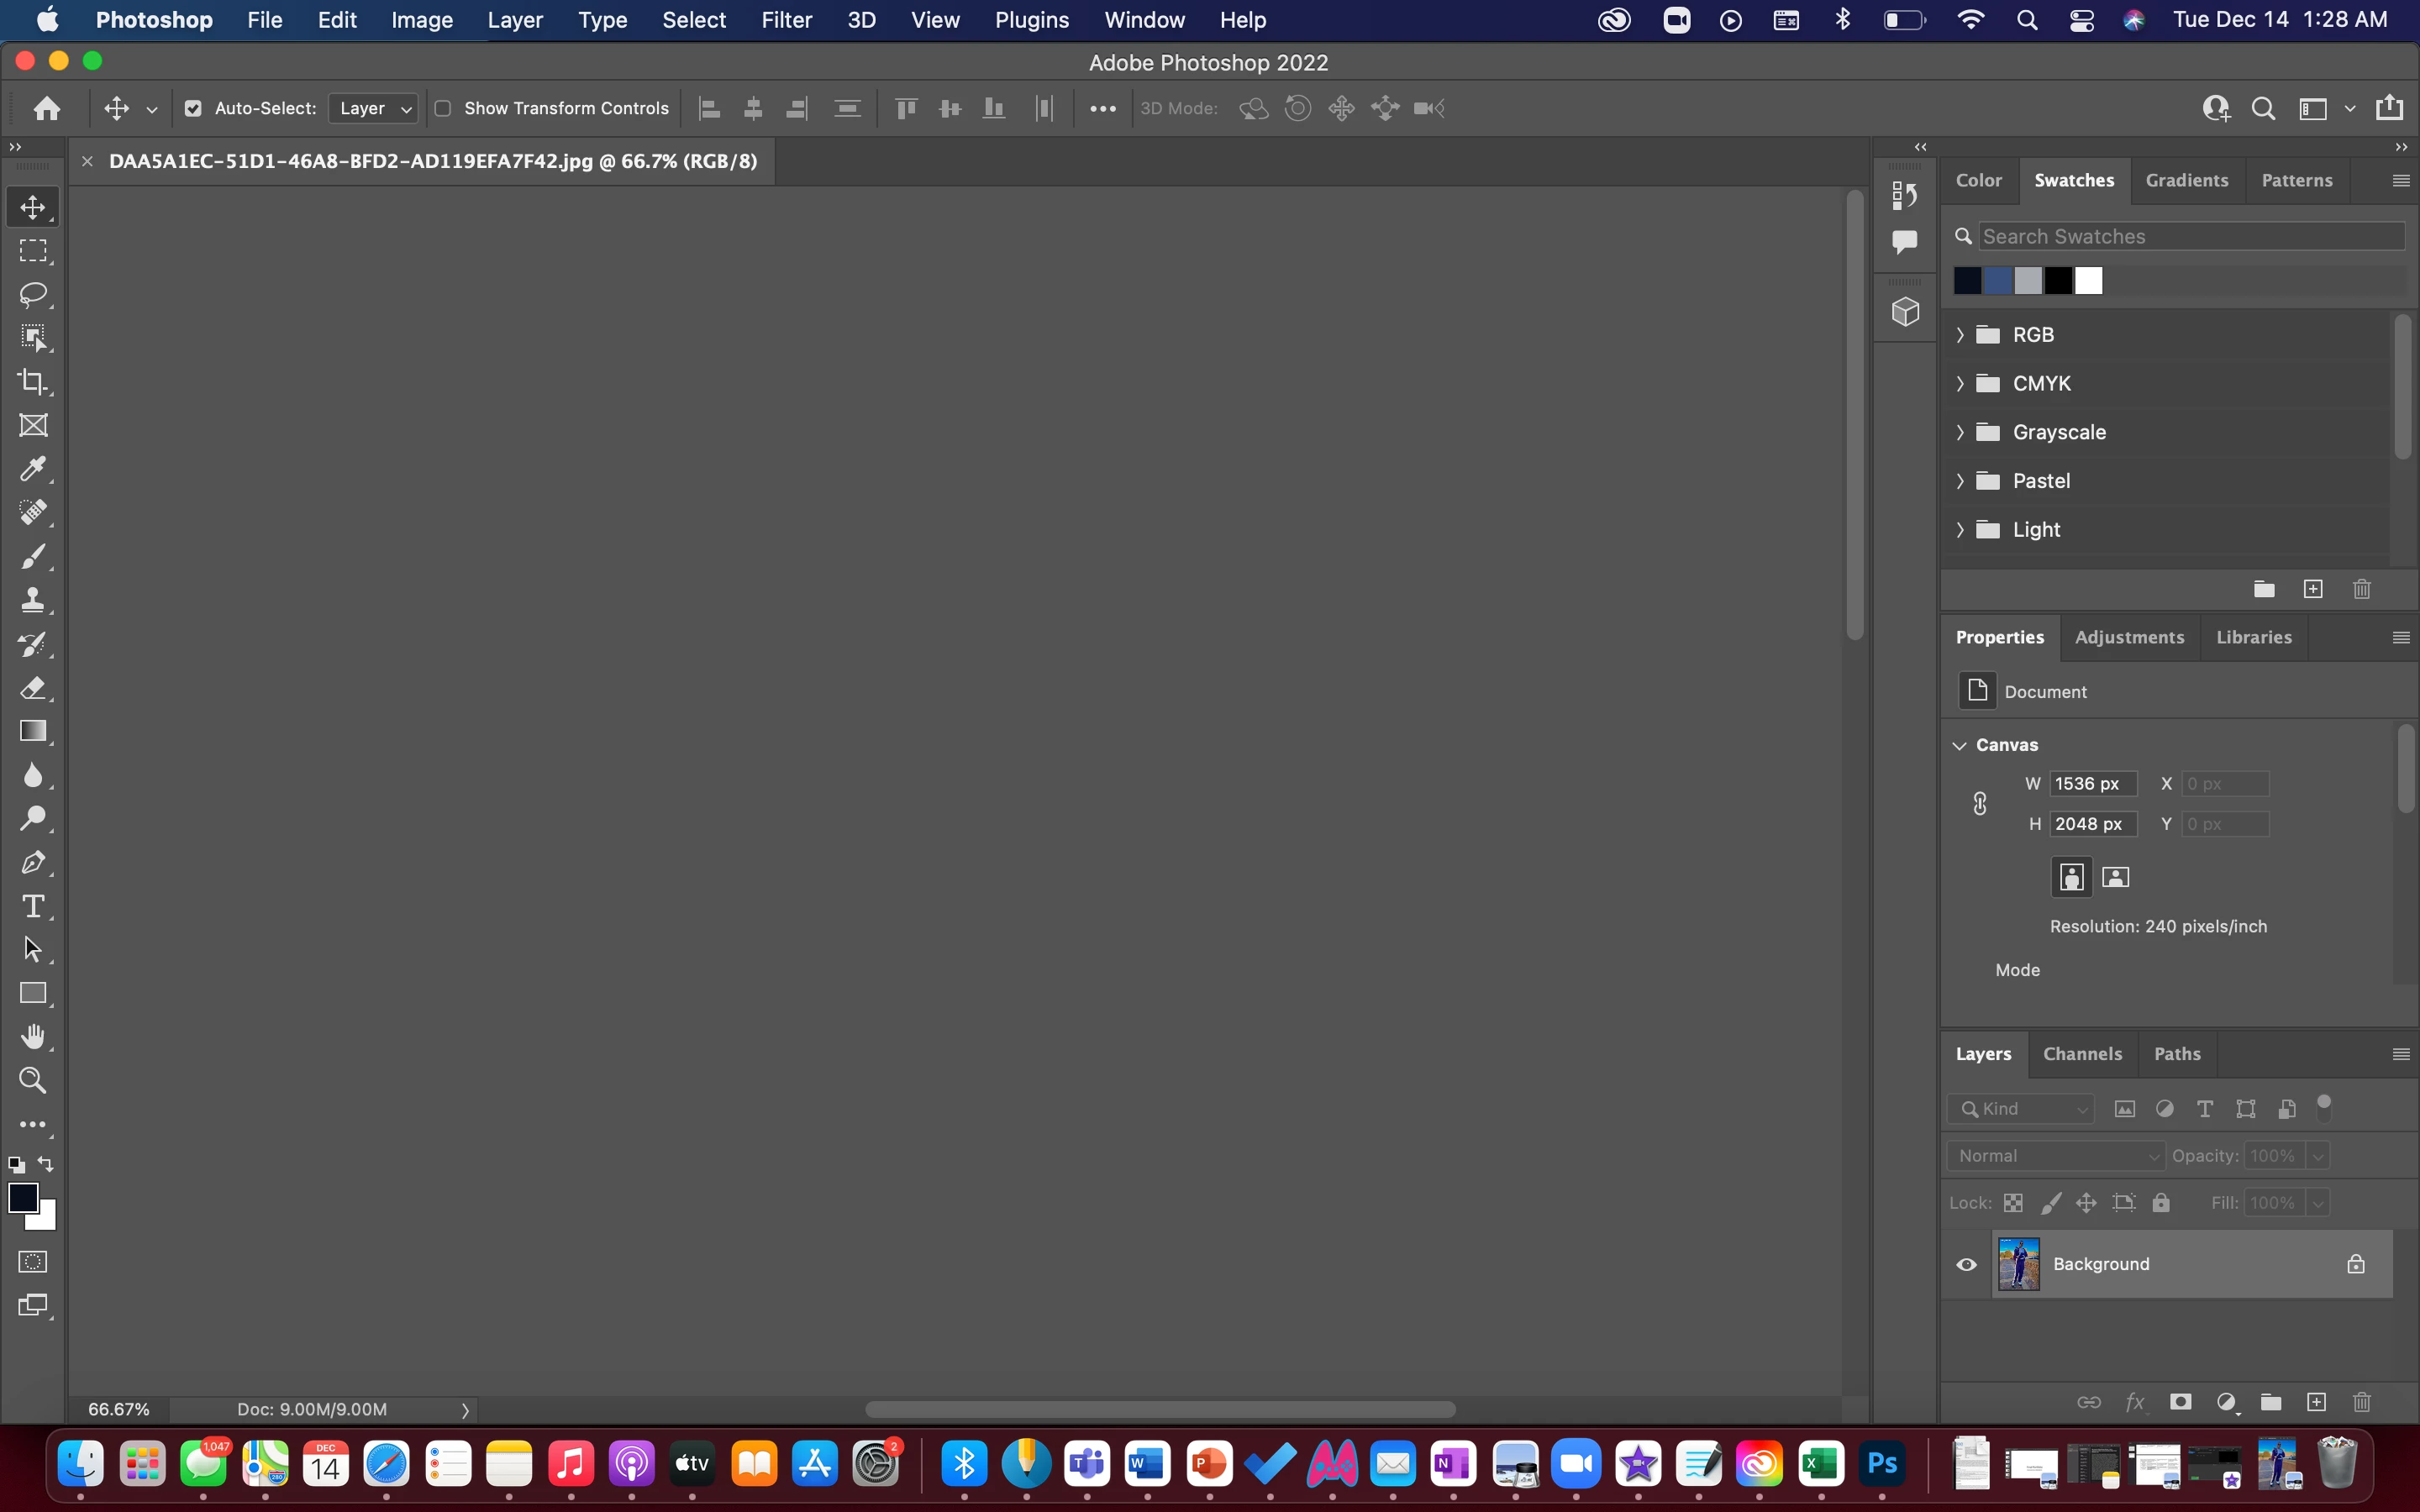The height and width of the screenshot is (1512, 2420).
Task: Hide the Background layer visibility
Action: coord(1966,1264)
